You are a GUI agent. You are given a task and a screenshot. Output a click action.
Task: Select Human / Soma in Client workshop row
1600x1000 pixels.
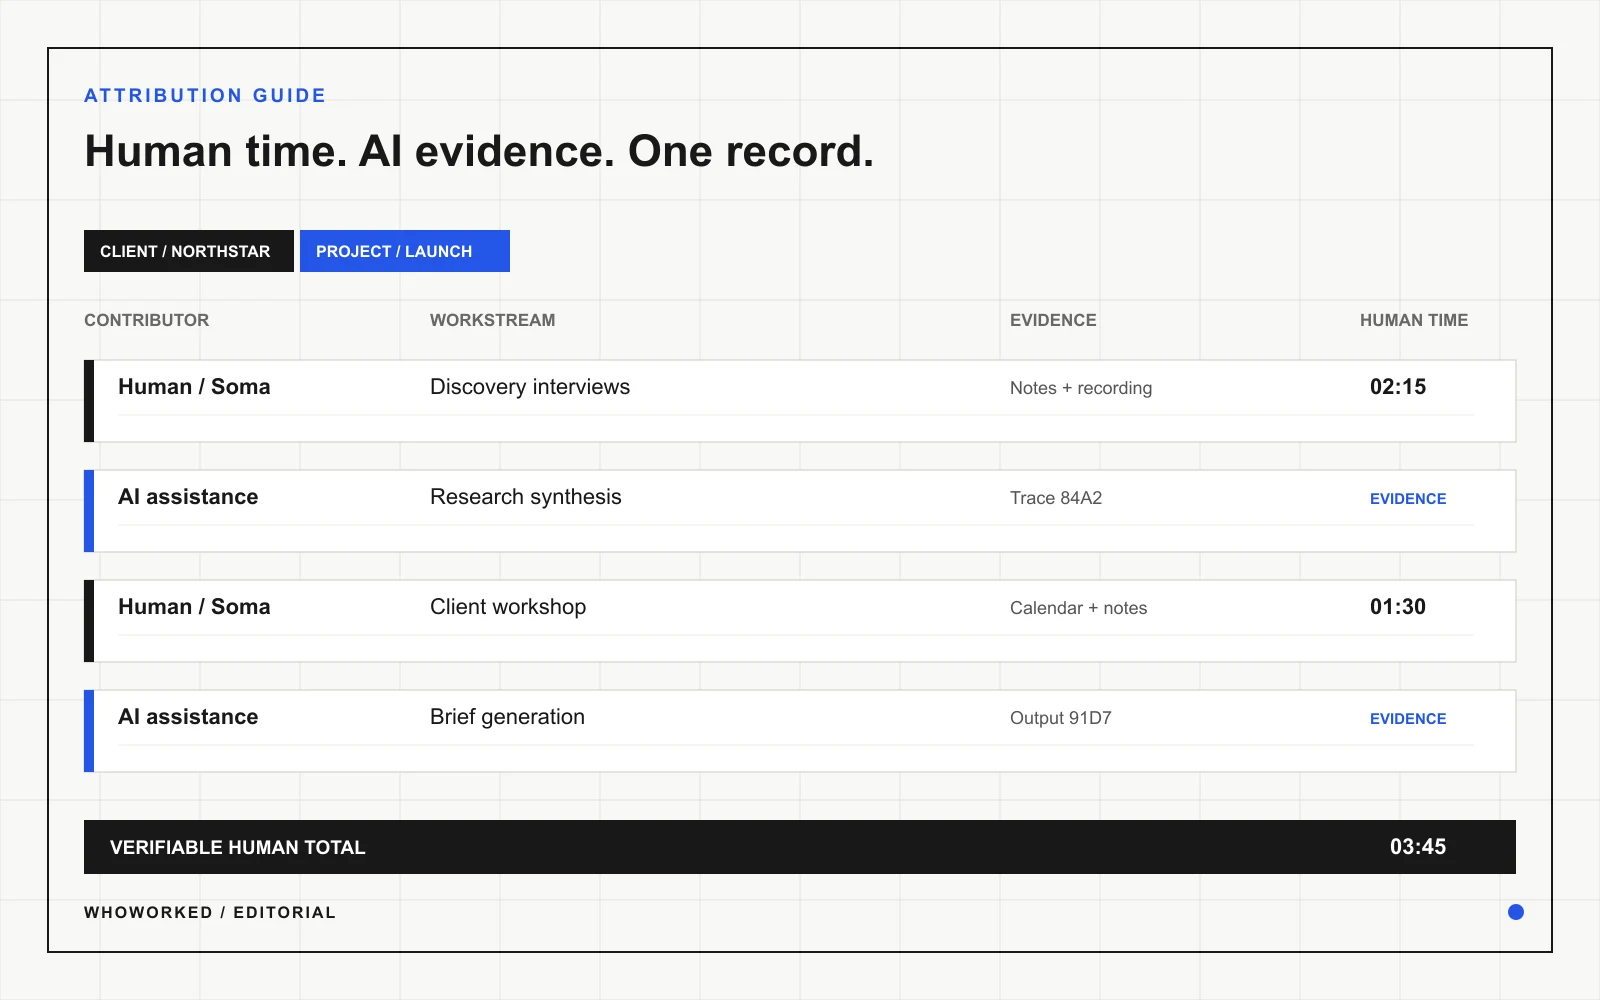click(194, 607)
